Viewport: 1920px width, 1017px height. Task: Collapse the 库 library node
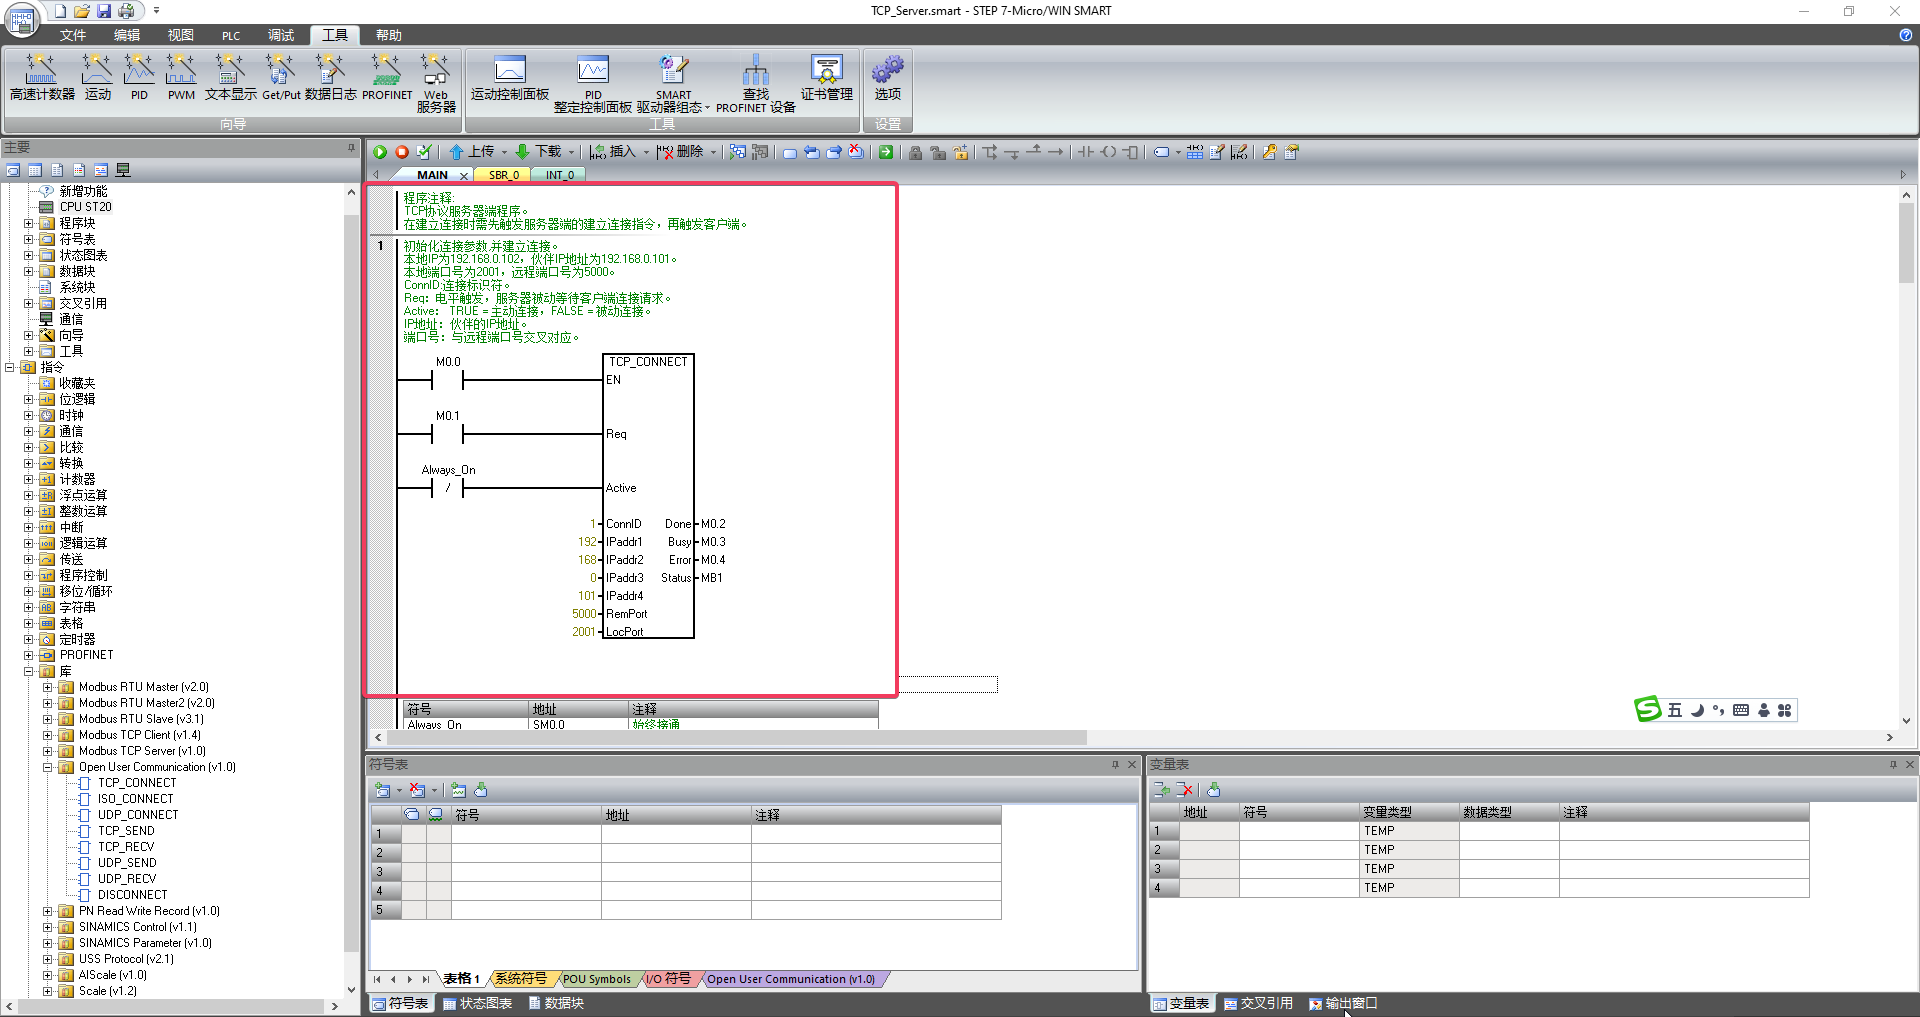point(29,672)
